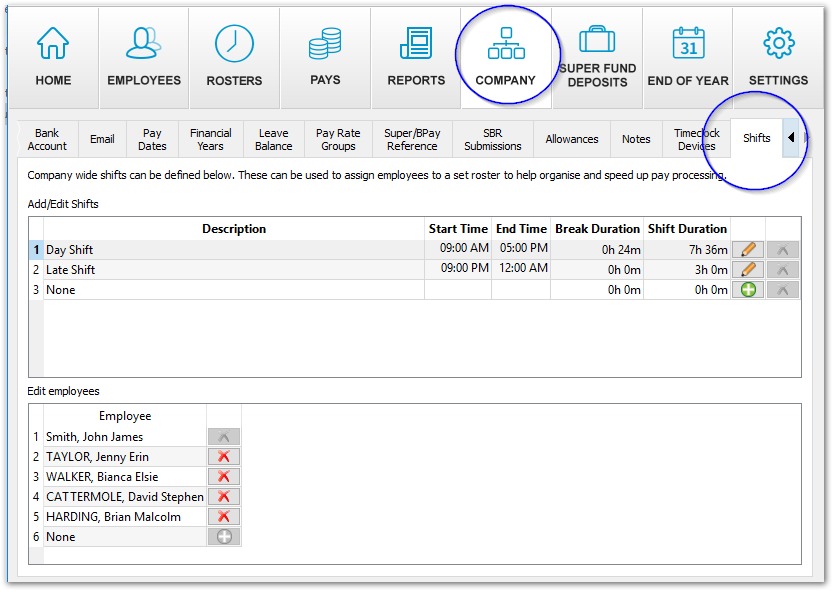
Task: Select the COMPANY section
Action: click(x=505, y=57)
